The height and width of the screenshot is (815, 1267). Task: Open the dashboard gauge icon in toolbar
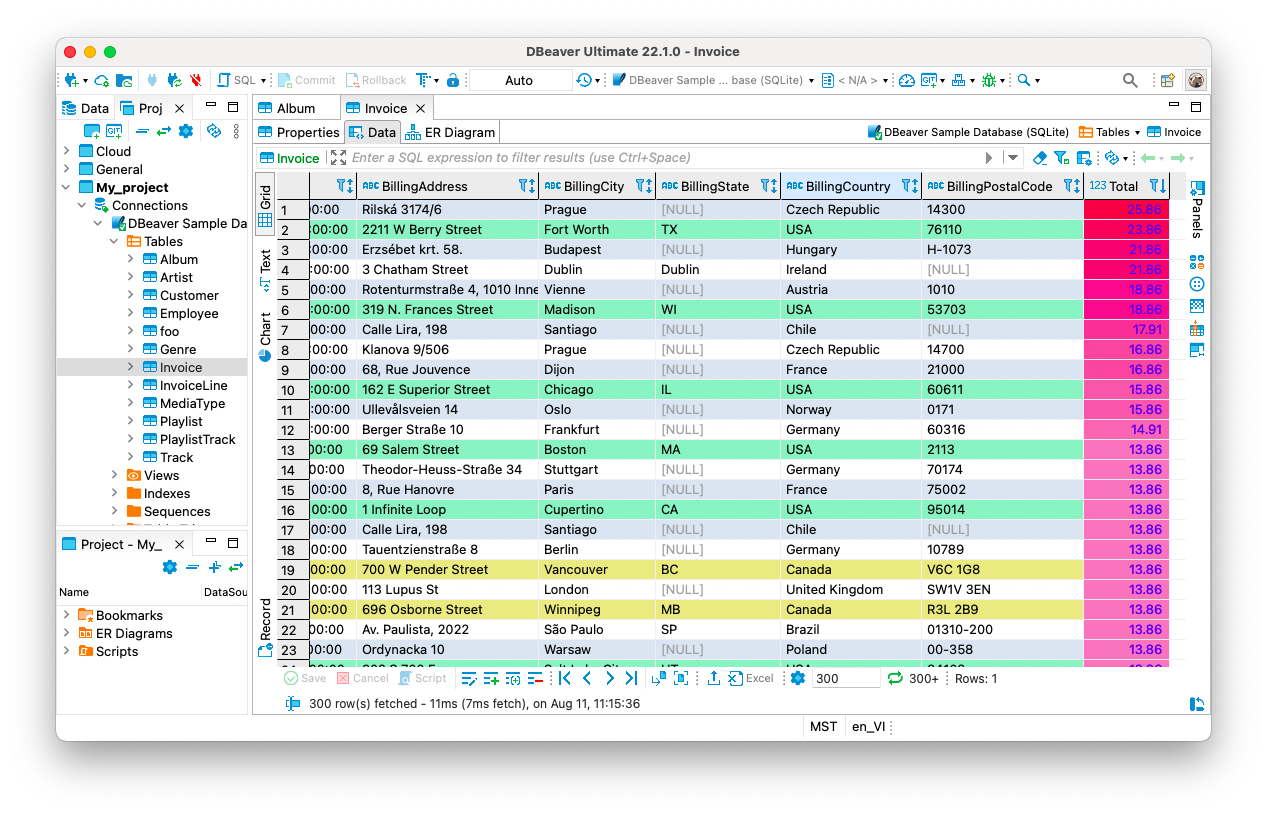[x=906, y=80]
